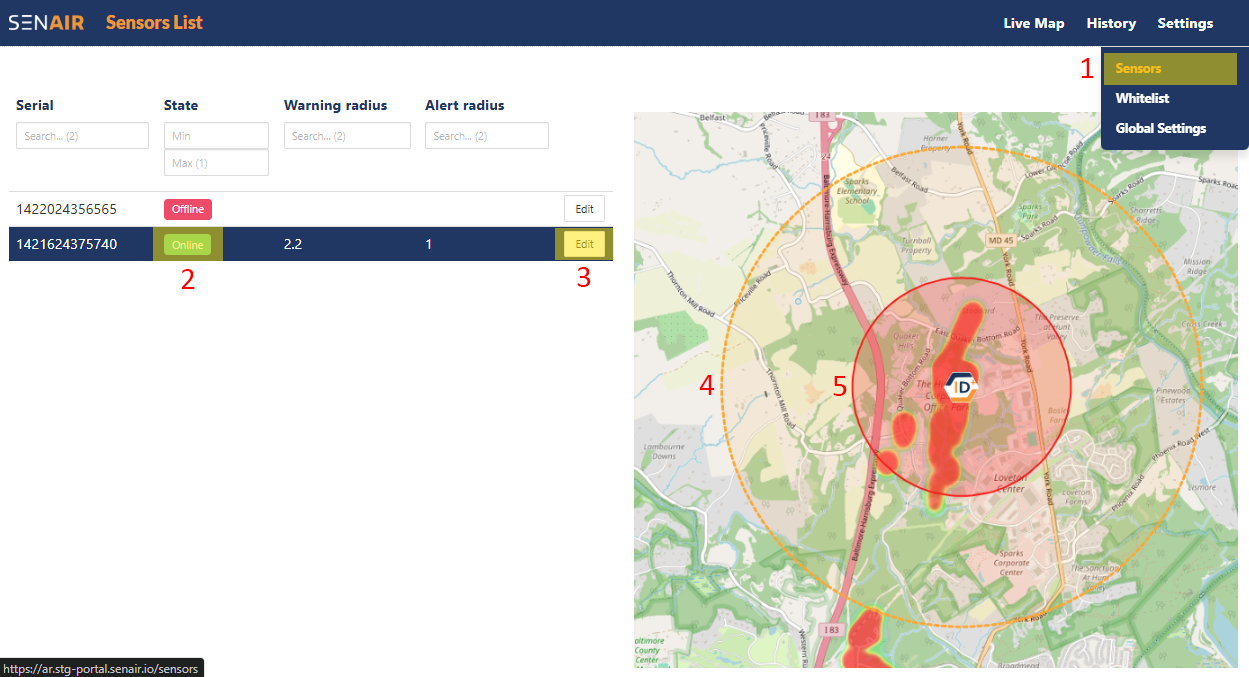Image resolution: width=1249 pixels, height=677 pixels.
Task: Select Whitelist in Settings dropdown
Action: 1142,98
